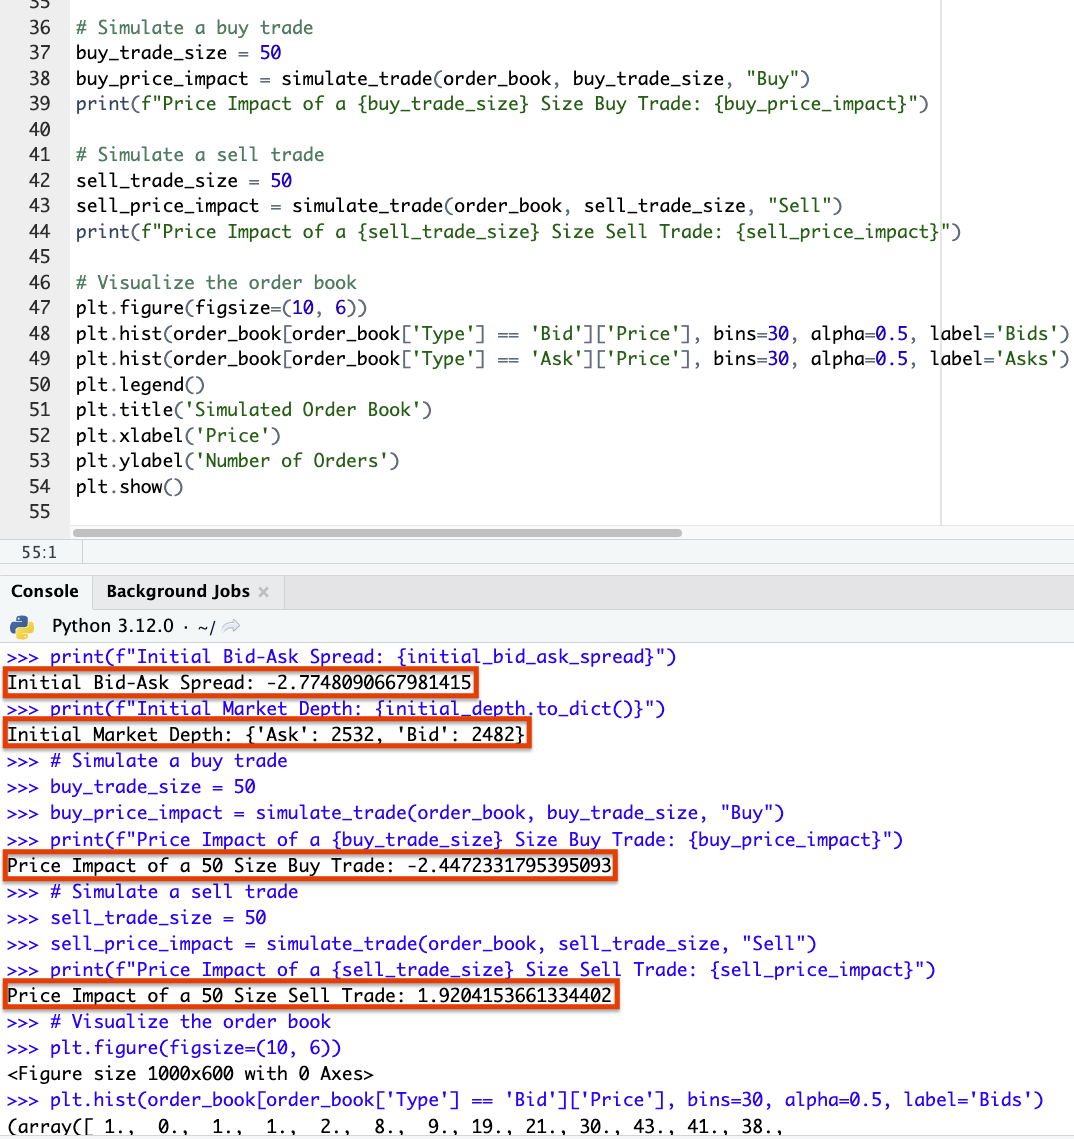Place cursor on empty line 55

pyautogui.click(x=300, y=512)
